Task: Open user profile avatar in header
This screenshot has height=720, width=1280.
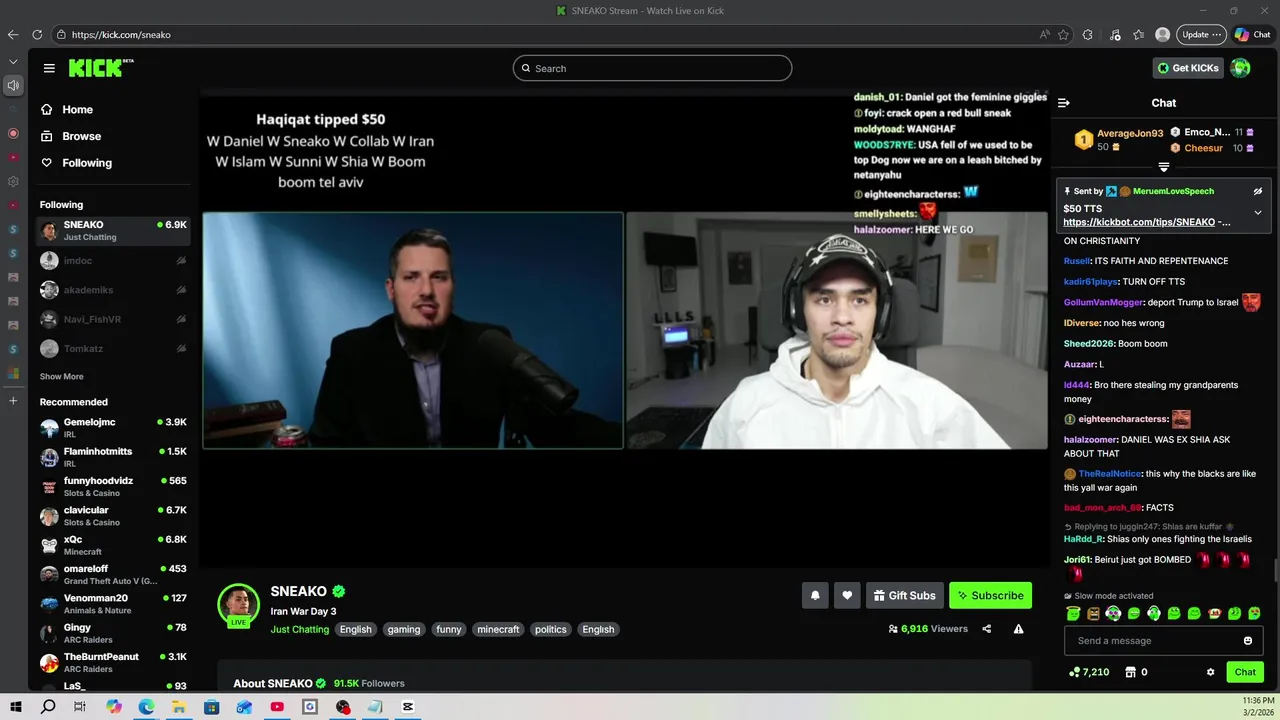Action: tap(1240, 68)
